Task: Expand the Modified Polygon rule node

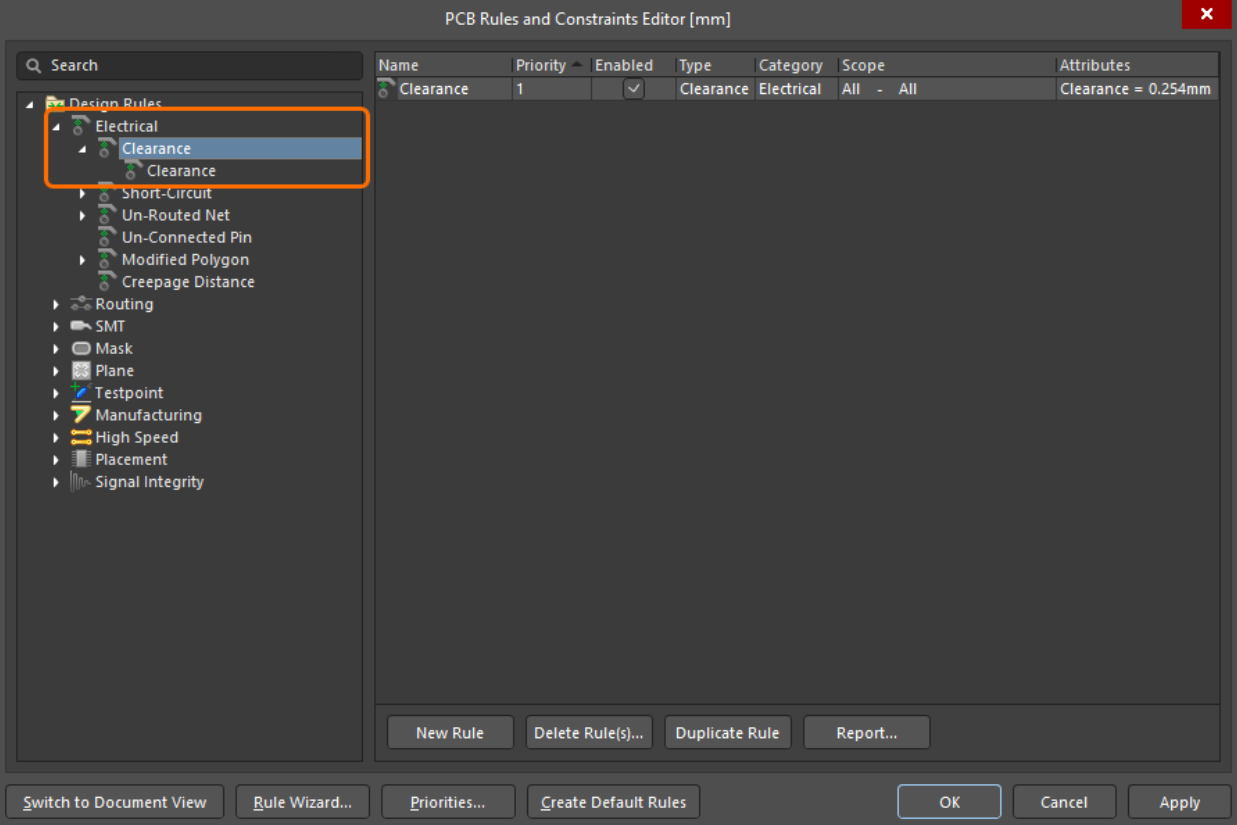Action: [83, 260]
